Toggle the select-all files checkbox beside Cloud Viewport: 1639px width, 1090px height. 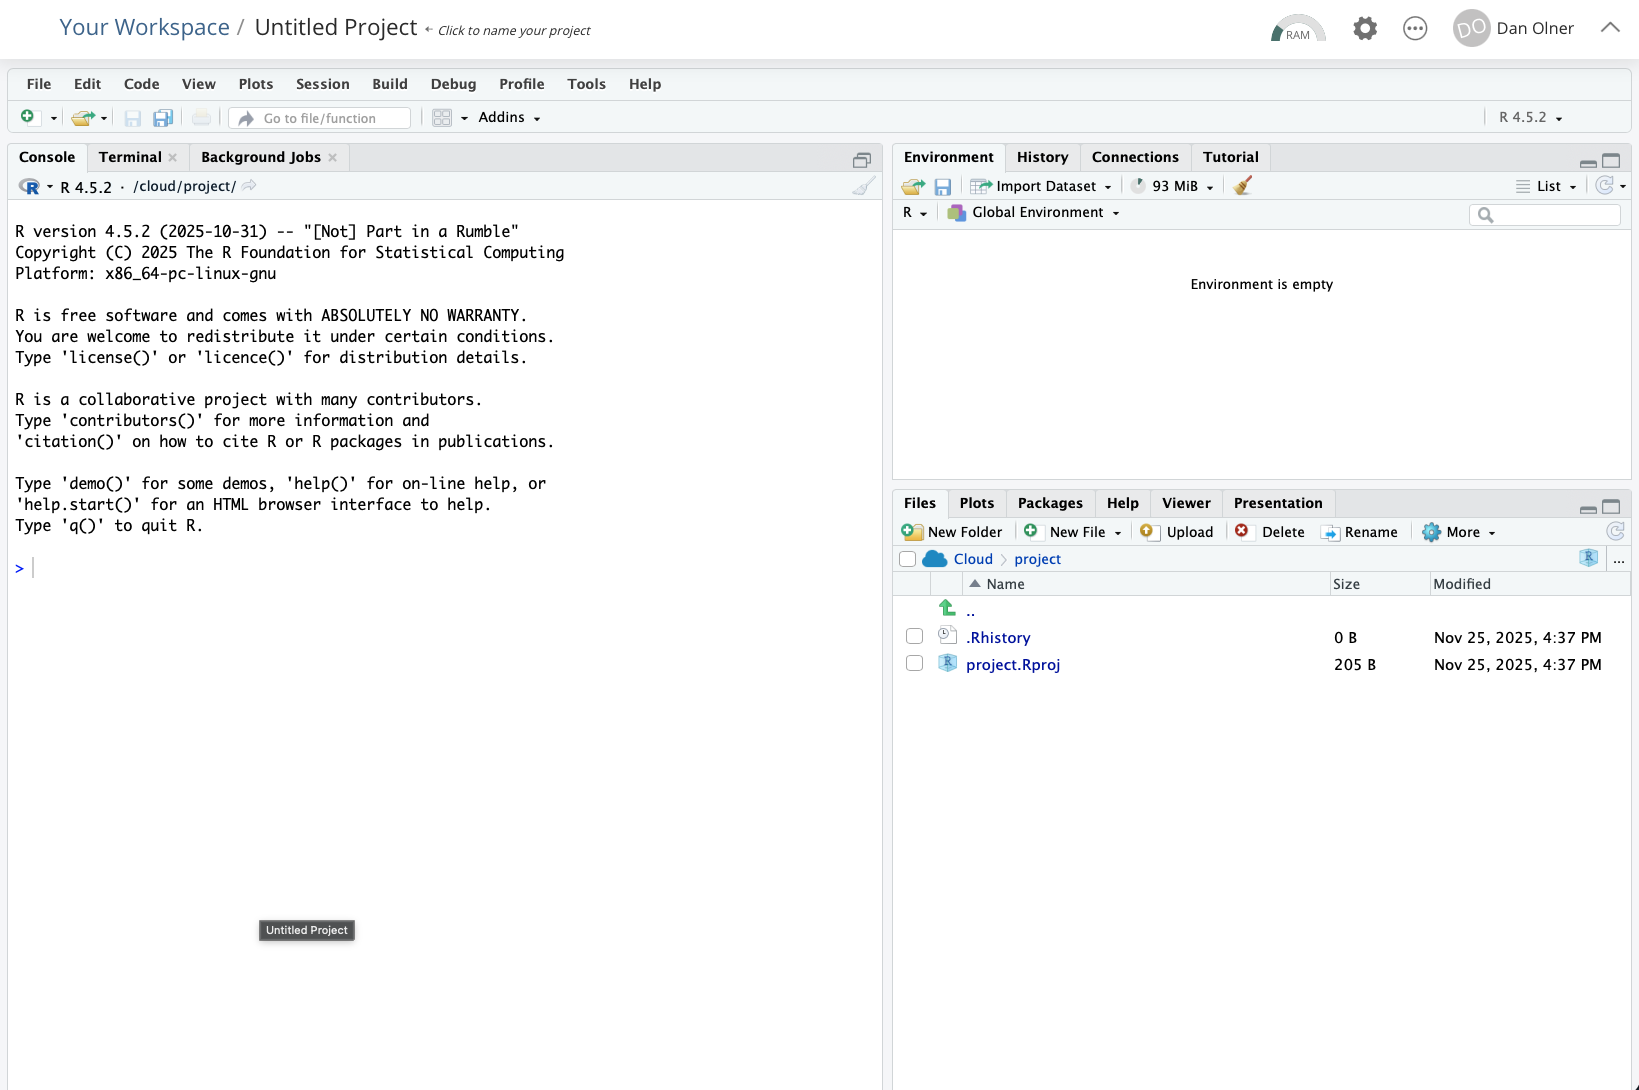tap(908, 559)
